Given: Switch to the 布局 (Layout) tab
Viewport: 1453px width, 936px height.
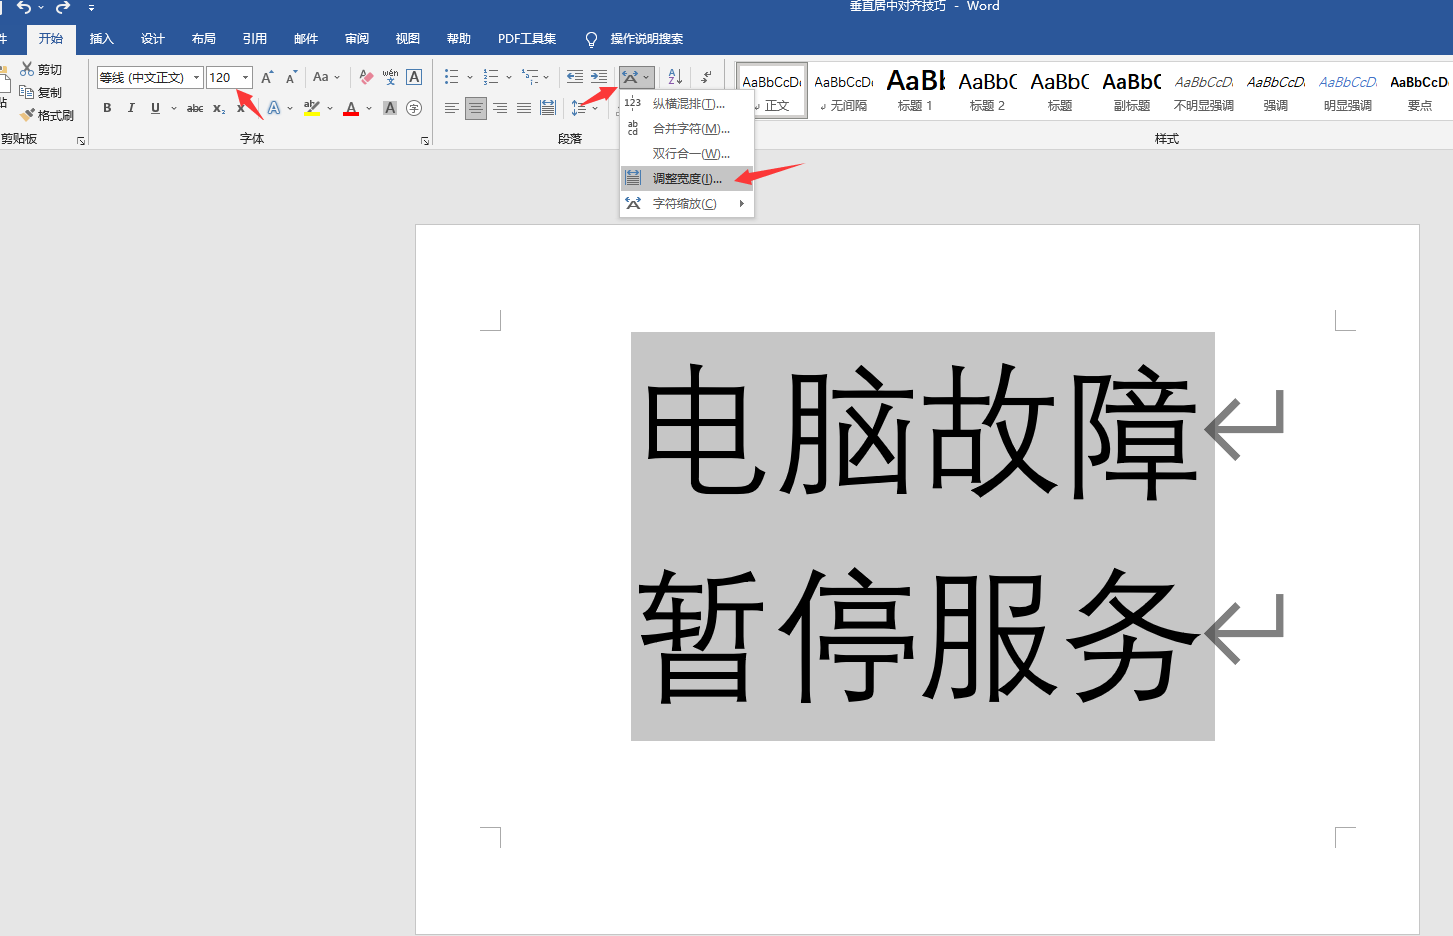Looking at the screenshot, I should [x=204, y=39].
